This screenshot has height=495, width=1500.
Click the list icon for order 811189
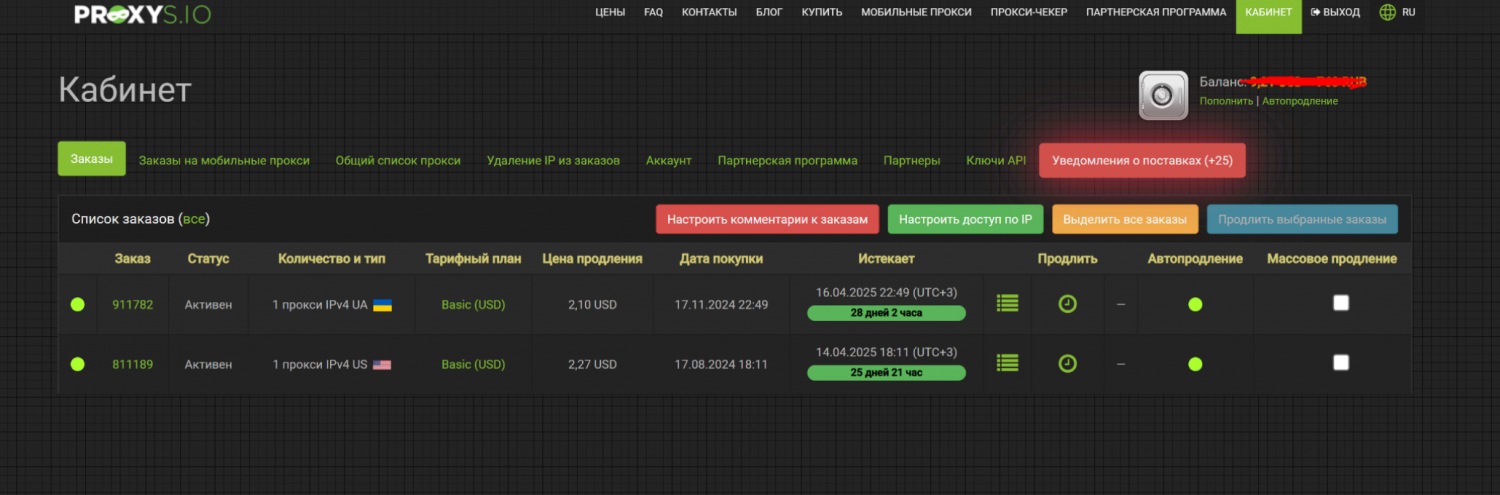click(x=1007, y=364)
